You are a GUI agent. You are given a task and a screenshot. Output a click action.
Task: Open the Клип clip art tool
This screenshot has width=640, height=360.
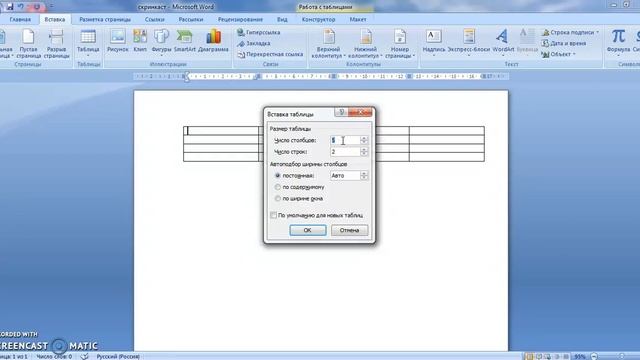[140, 41]
